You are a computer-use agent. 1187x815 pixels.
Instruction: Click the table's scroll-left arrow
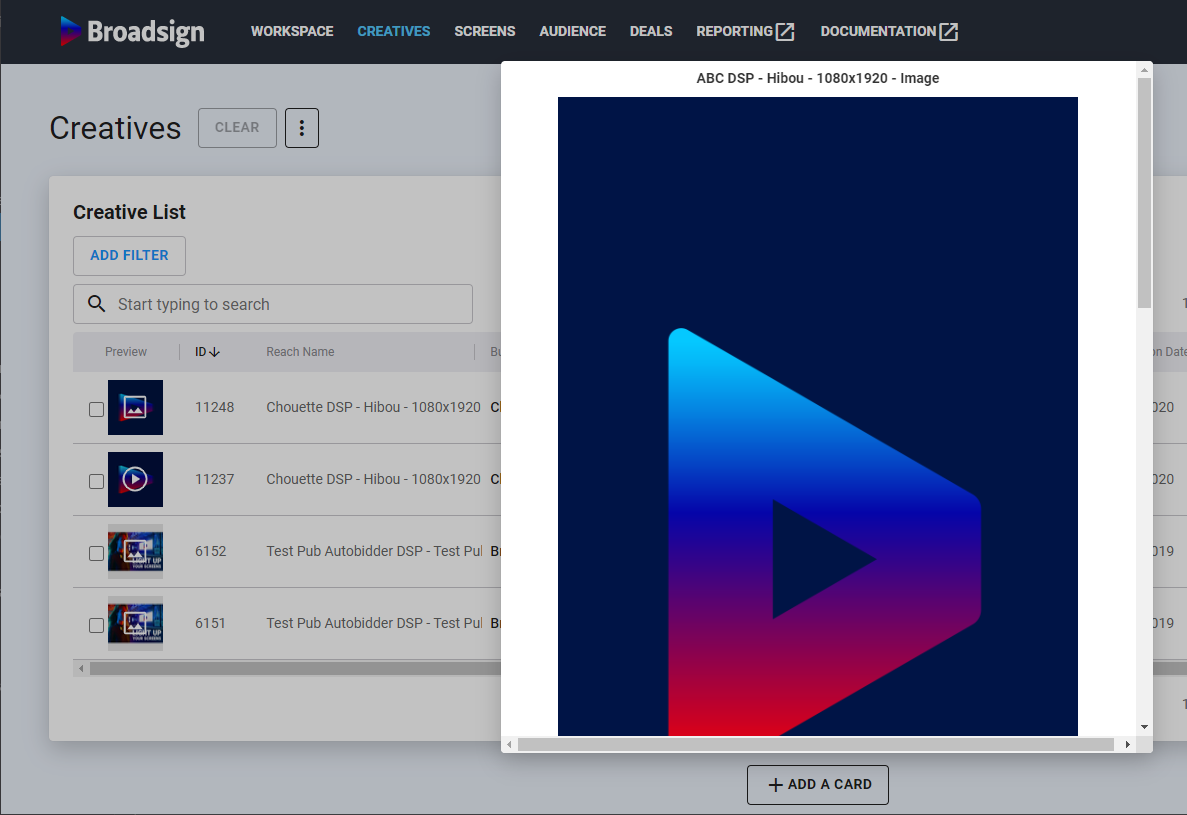coord(81,668)
